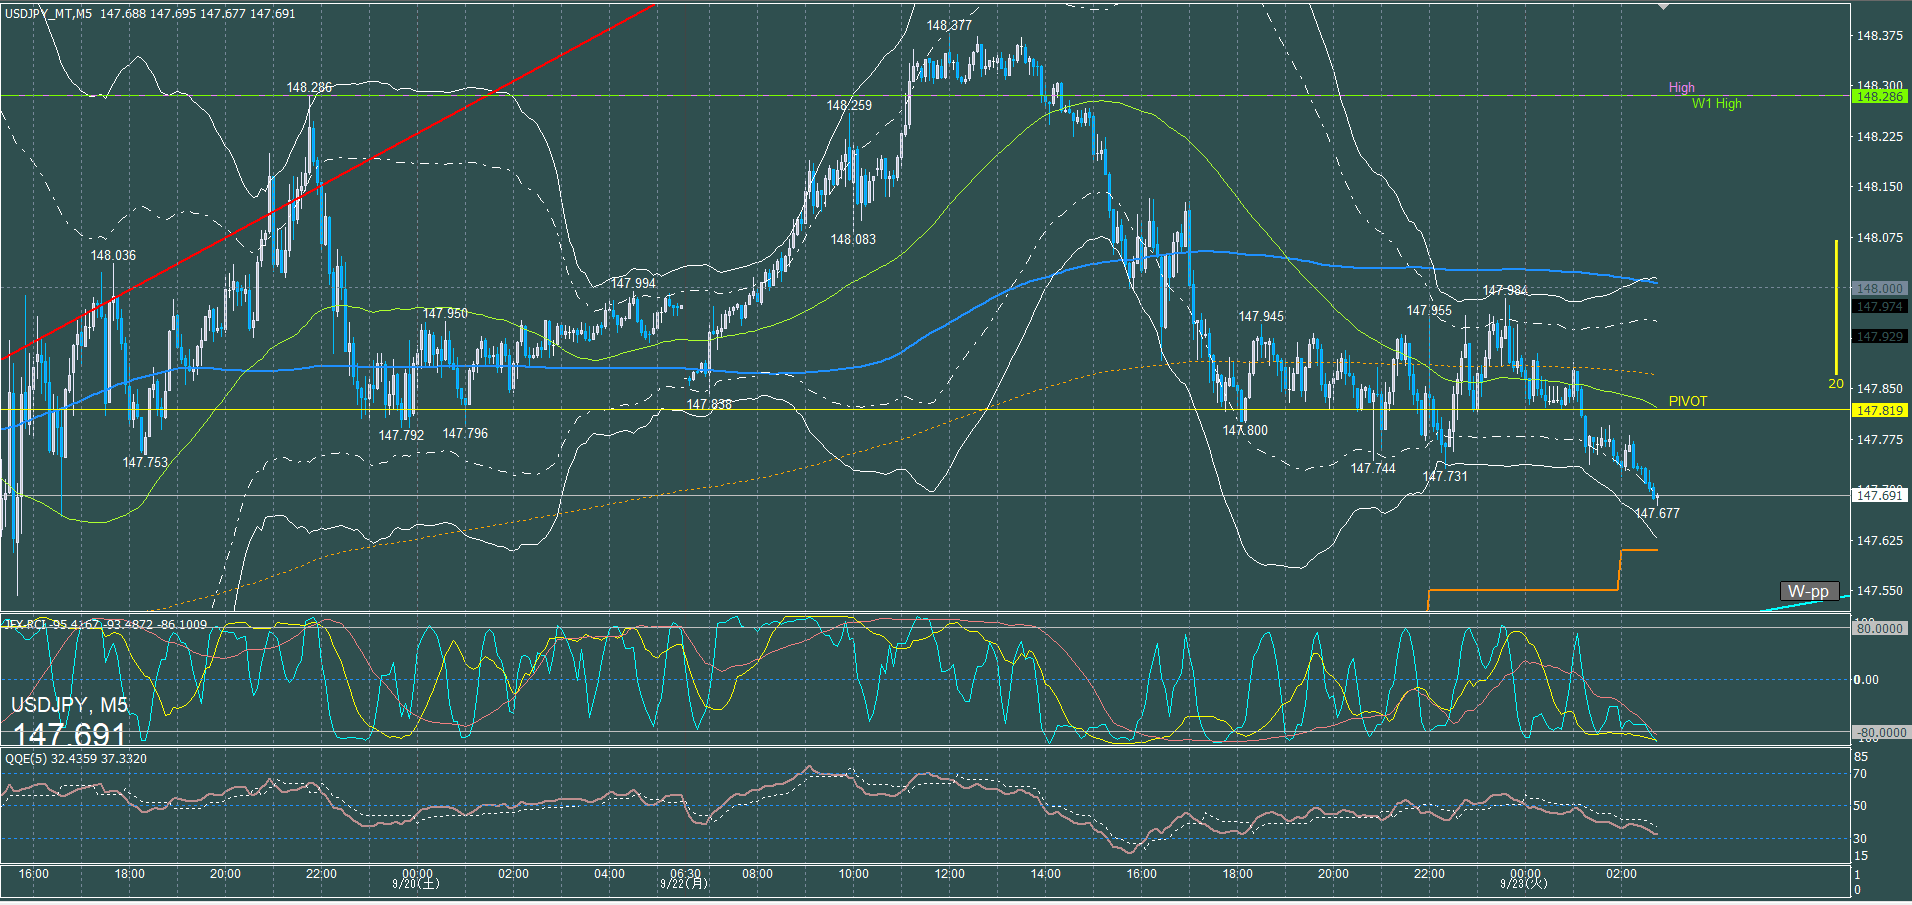Click the 147.677 swing low label
Viewport: 1912px width, 905px height.
(x=1657, y=513)
